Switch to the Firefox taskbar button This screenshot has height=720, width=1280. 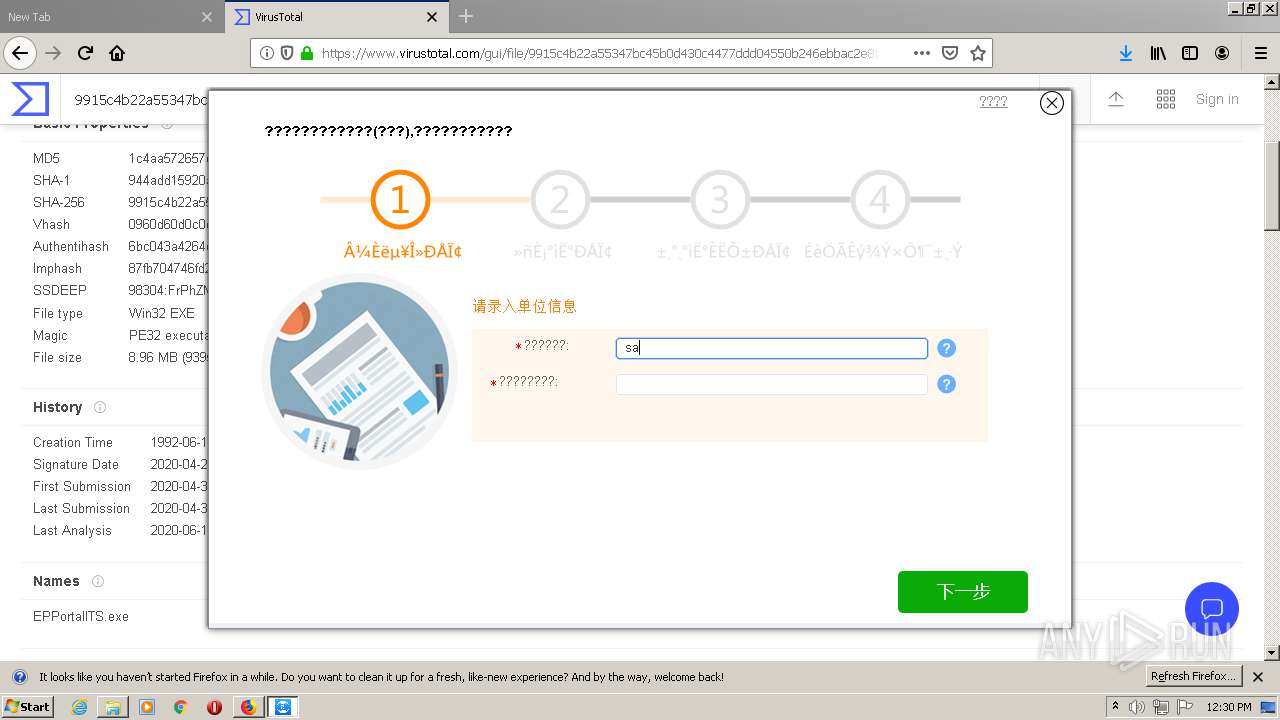[x=248, y=707]
